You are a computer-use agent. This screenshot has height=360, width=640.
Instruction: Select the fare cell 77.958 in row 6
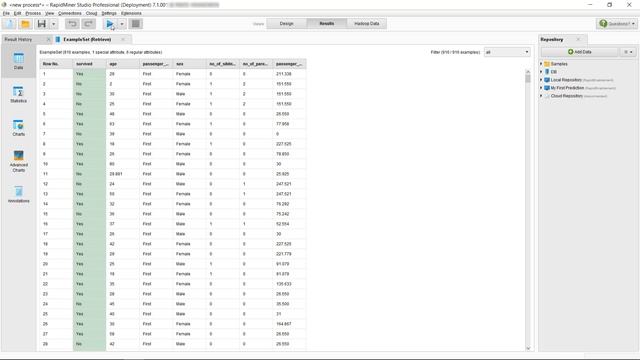point(289,124)
